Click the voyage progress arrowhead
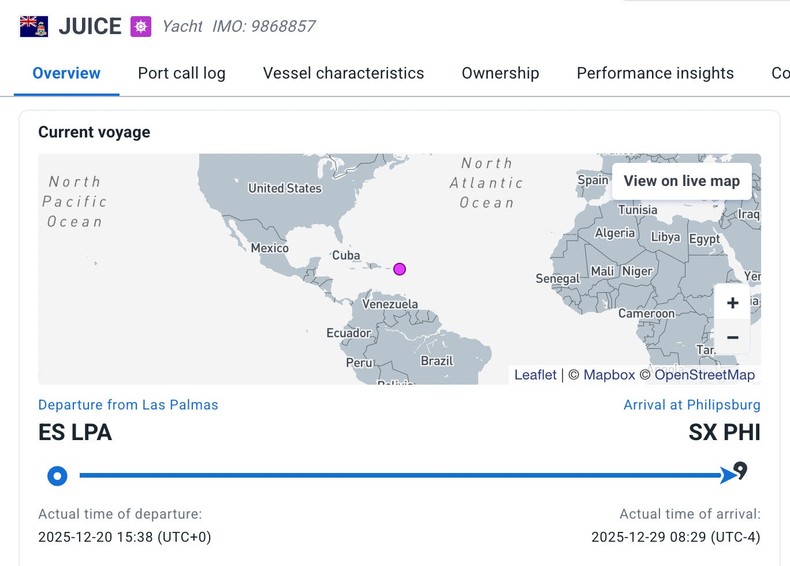Viewport: 790px width, 566px height. click(x=727, y=476)
